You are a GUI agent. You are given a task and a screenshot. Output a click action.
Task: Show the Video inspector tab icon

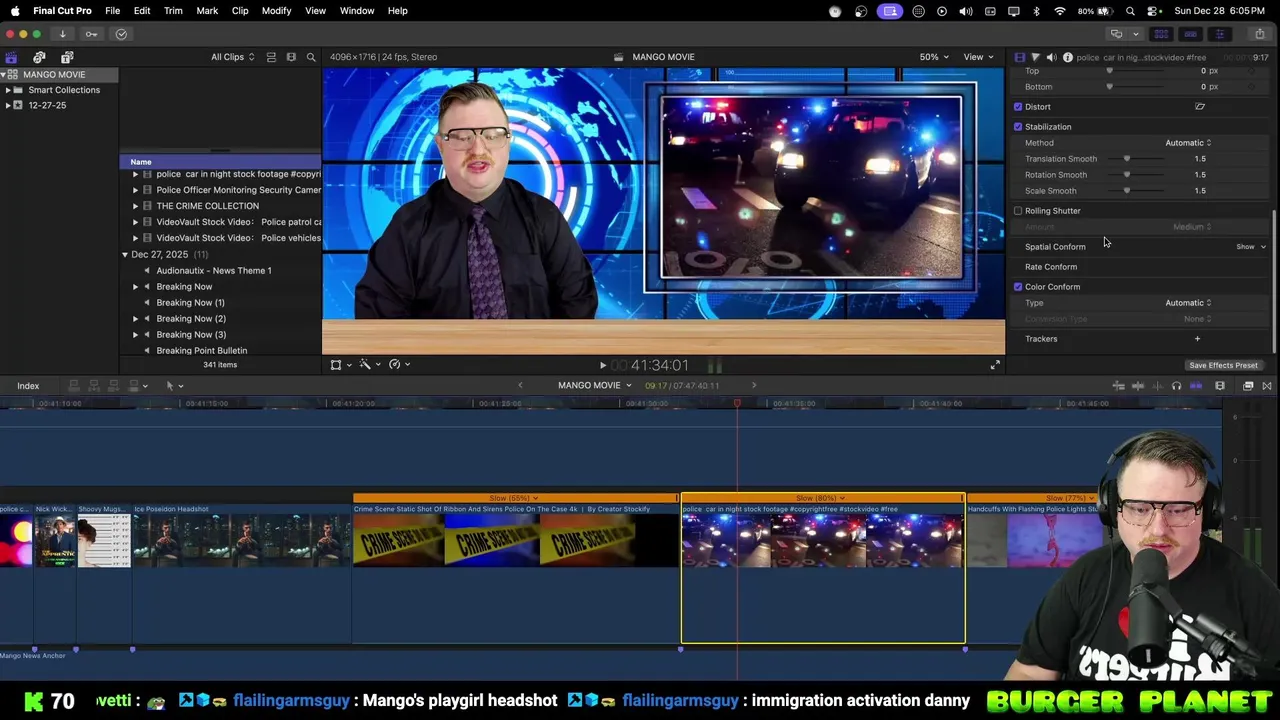coord(1020,57)
